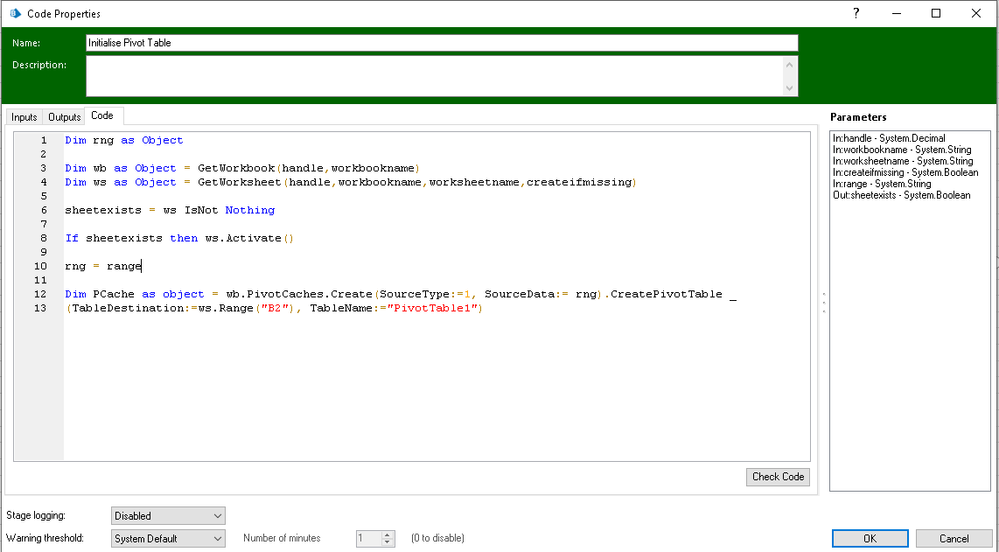The height and width of the screenshot is (552, 999).
Task: Select the In:range - System.String parameter
Action: (882, 184)
